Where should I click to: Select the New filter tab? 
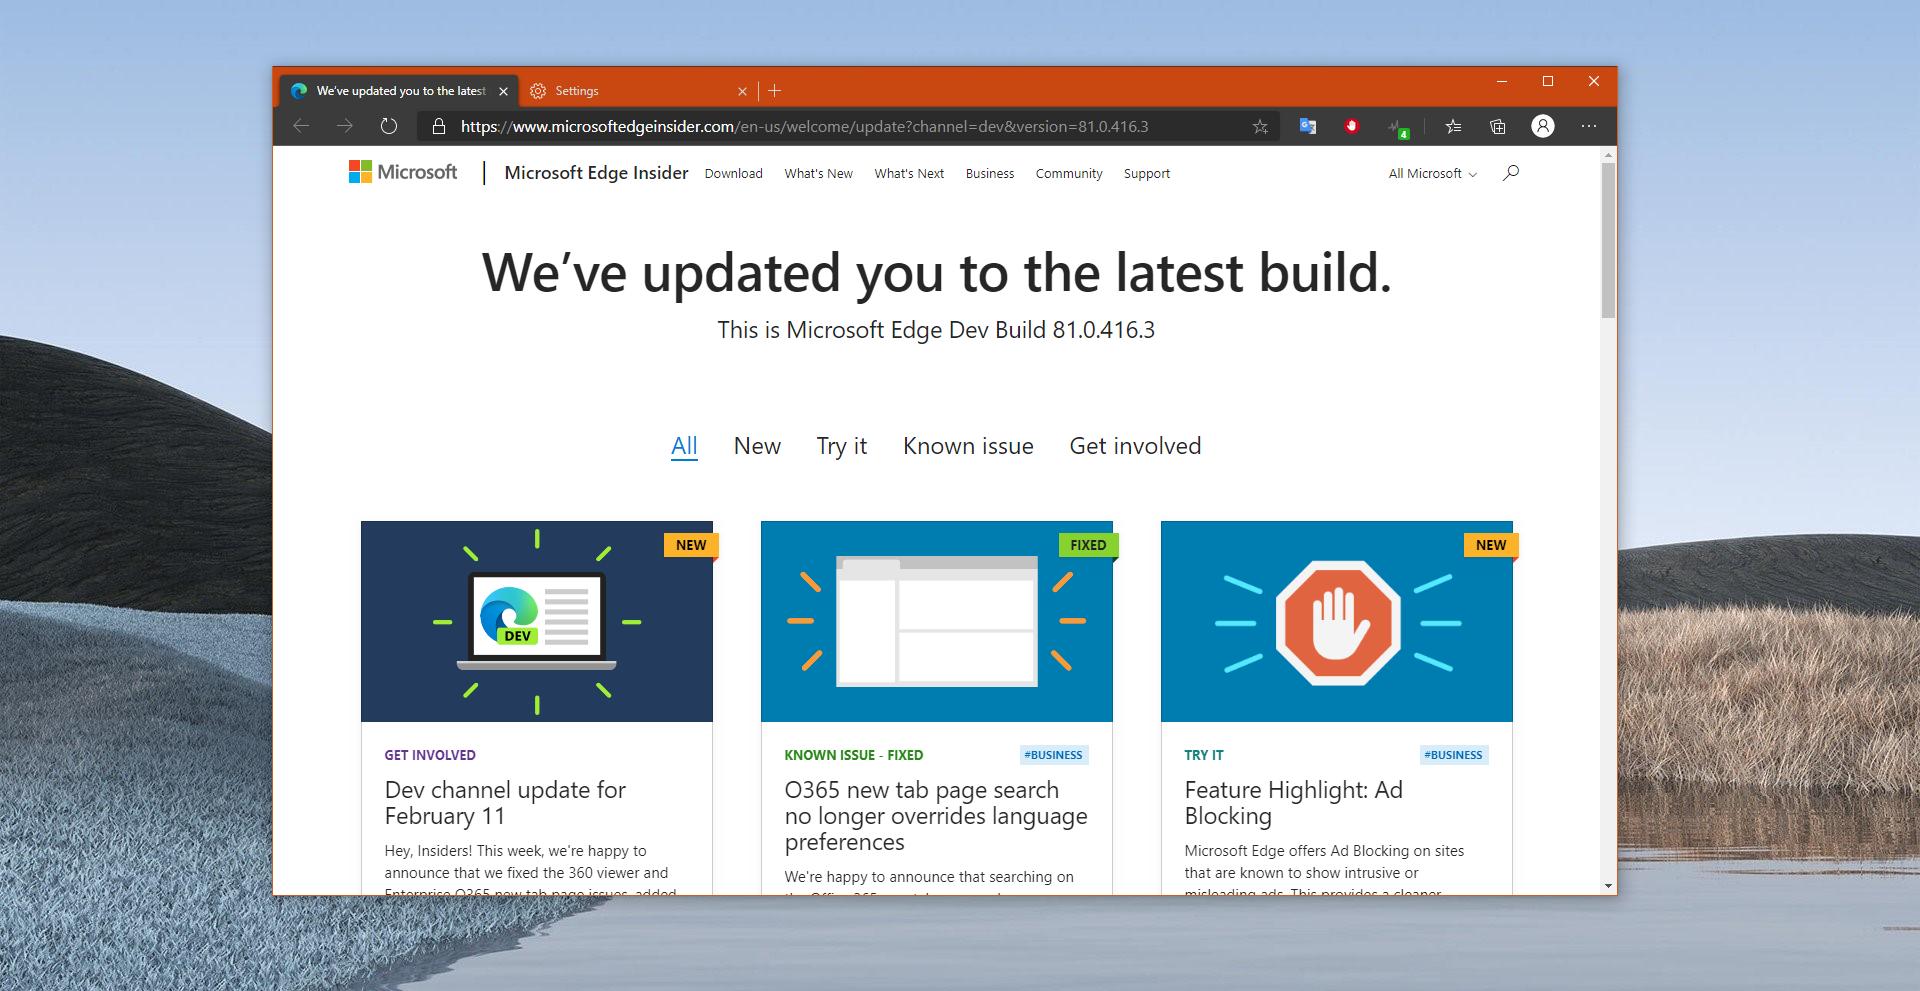[757, 446]
